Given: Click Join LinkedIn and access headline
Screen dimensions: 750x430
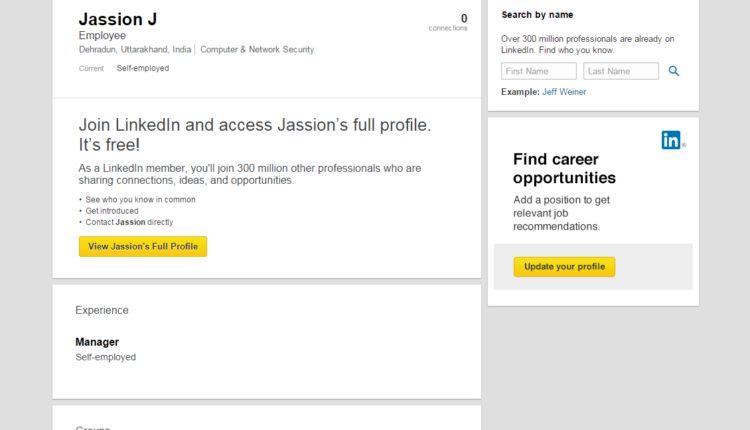Looking at the screenshot, I should (x=255, y=135).
